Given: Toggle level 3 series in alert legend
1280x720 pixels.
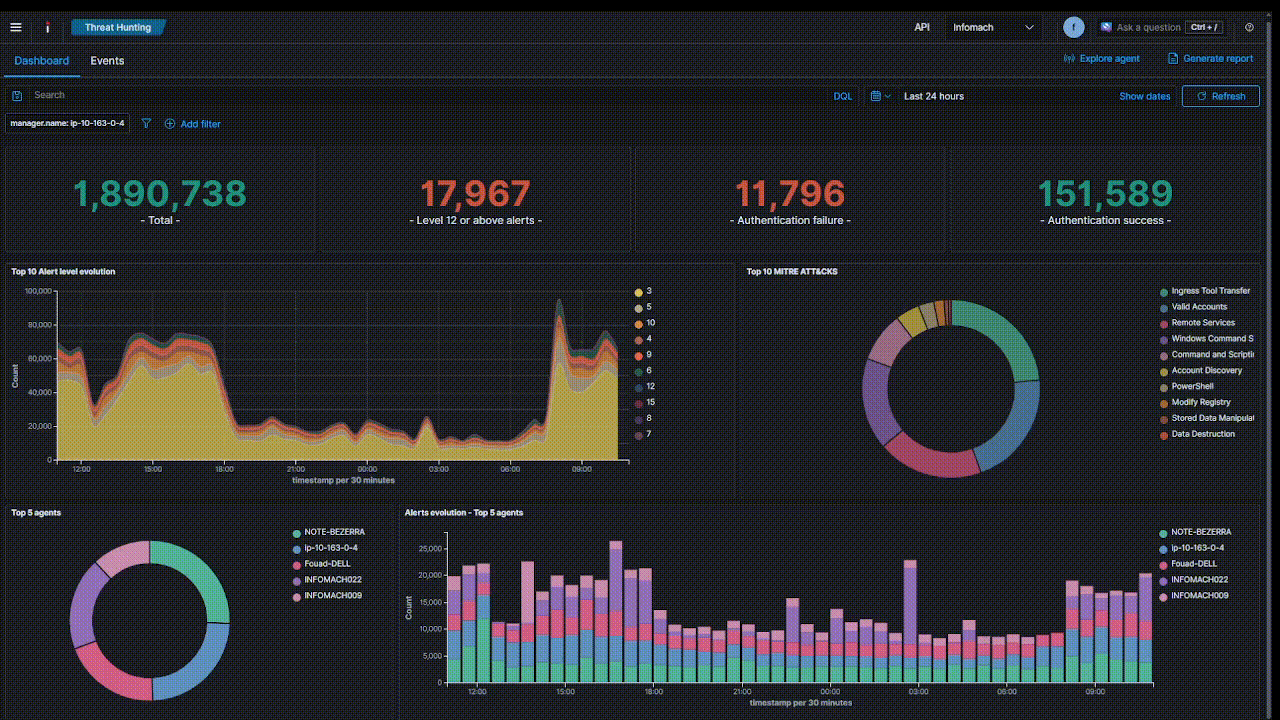Looking at the screenshot, I should (x=648, y=291).
